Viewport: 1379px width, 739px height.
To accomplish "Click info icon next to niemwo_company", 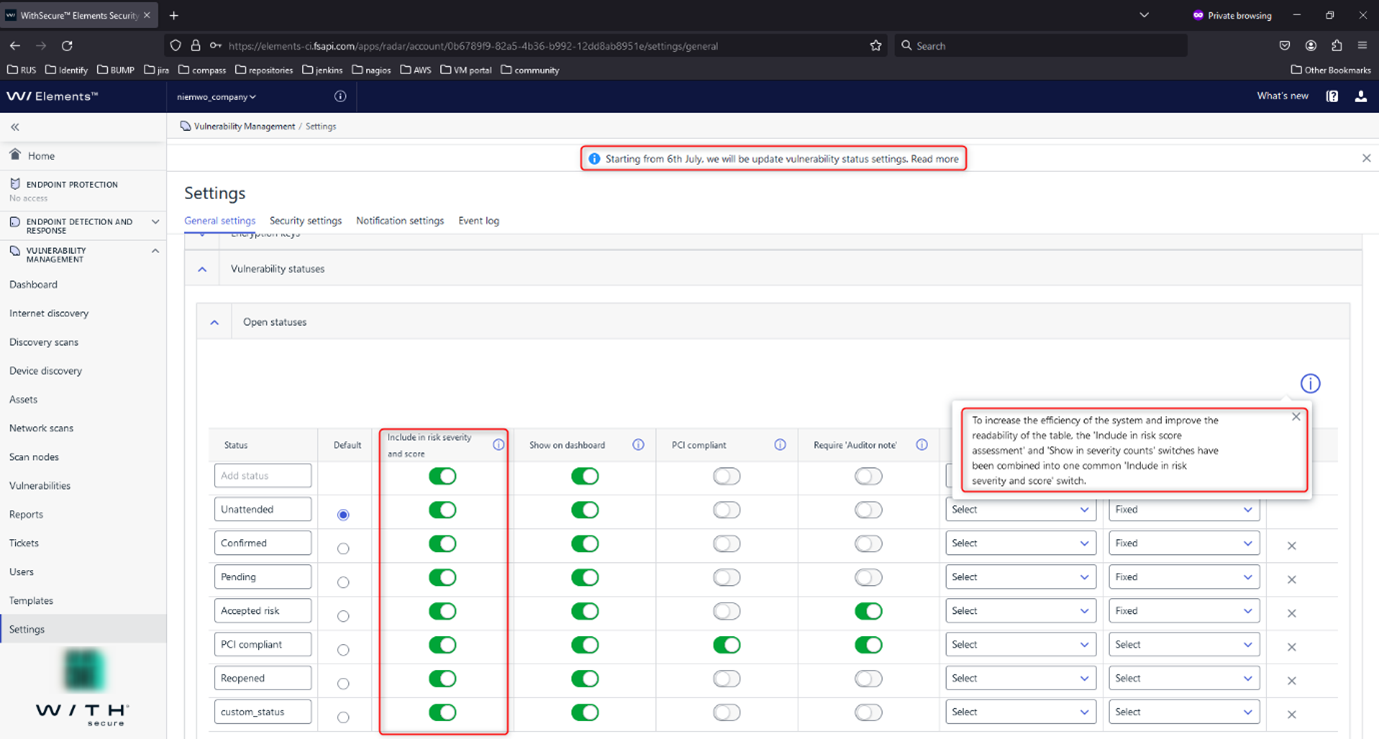I will 340,97.
